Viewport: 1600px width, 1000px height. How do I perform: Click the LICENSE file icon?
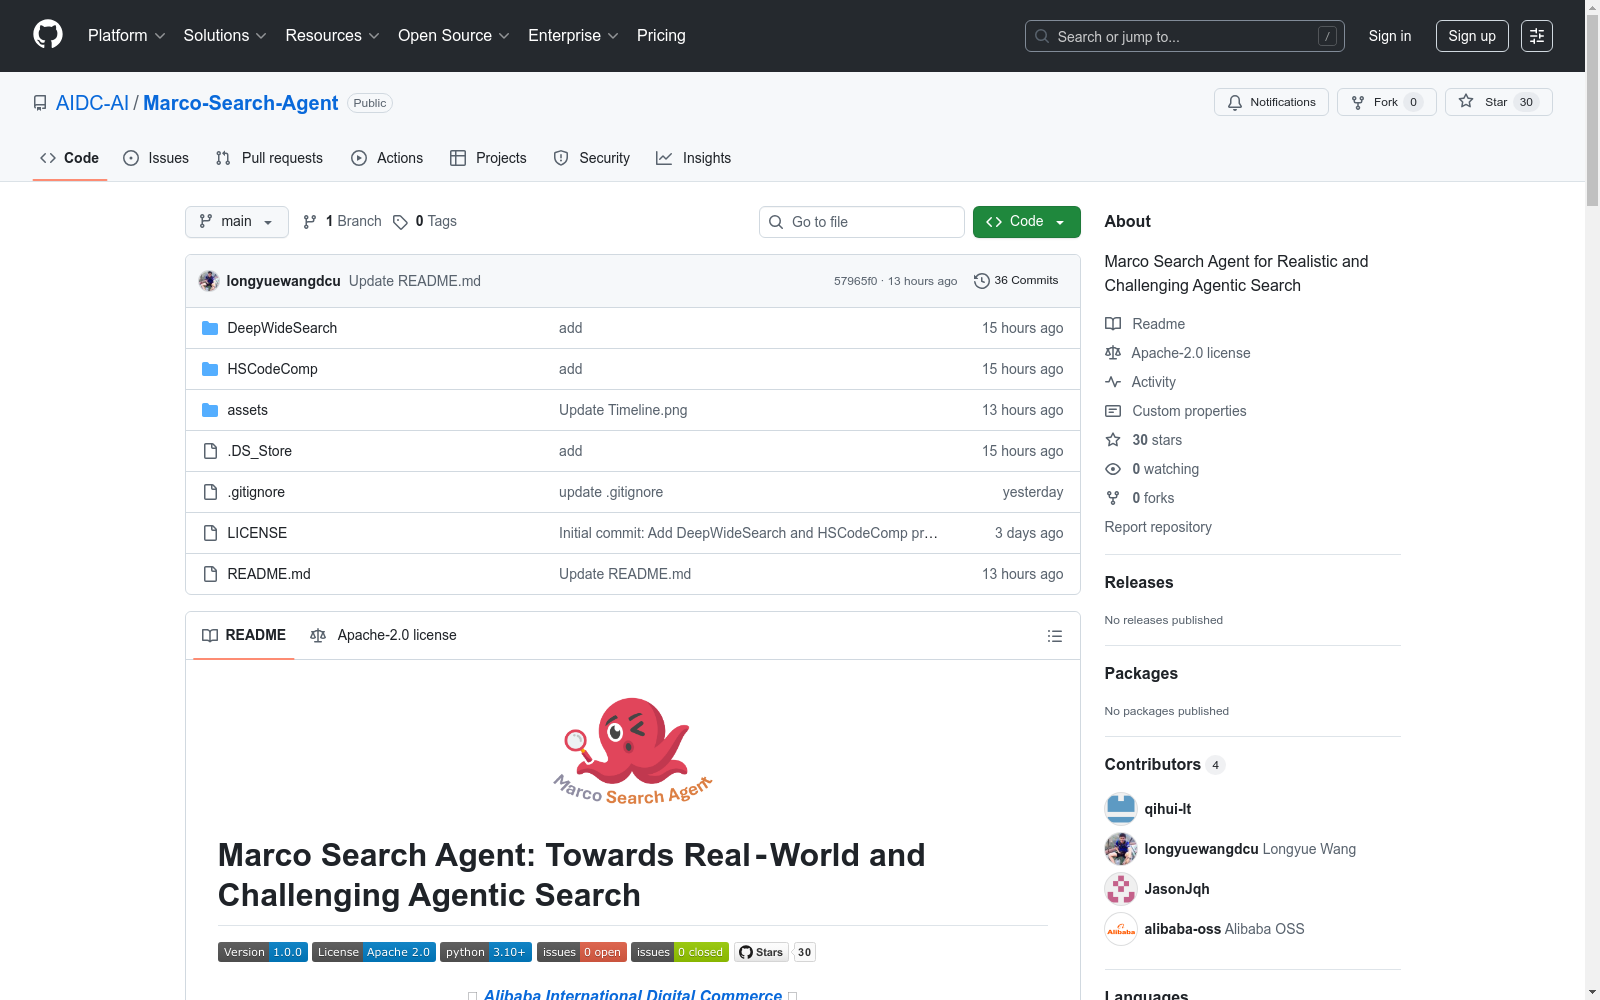(x=210, y=533)
